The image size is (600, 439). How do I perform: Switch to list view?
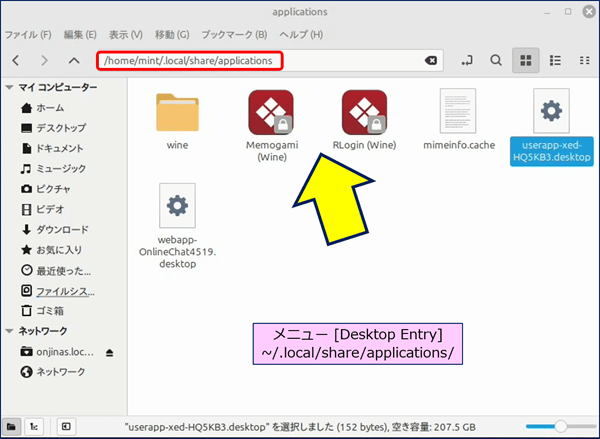point(555,60)
